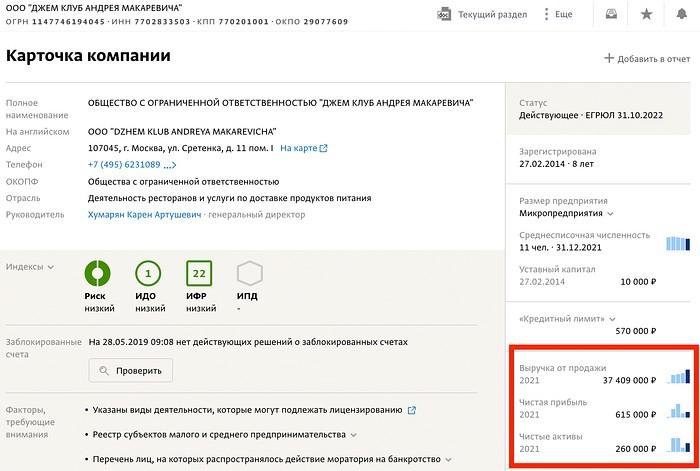Open director Хумарян Карен Артушевич link

(x=145, y=215)
